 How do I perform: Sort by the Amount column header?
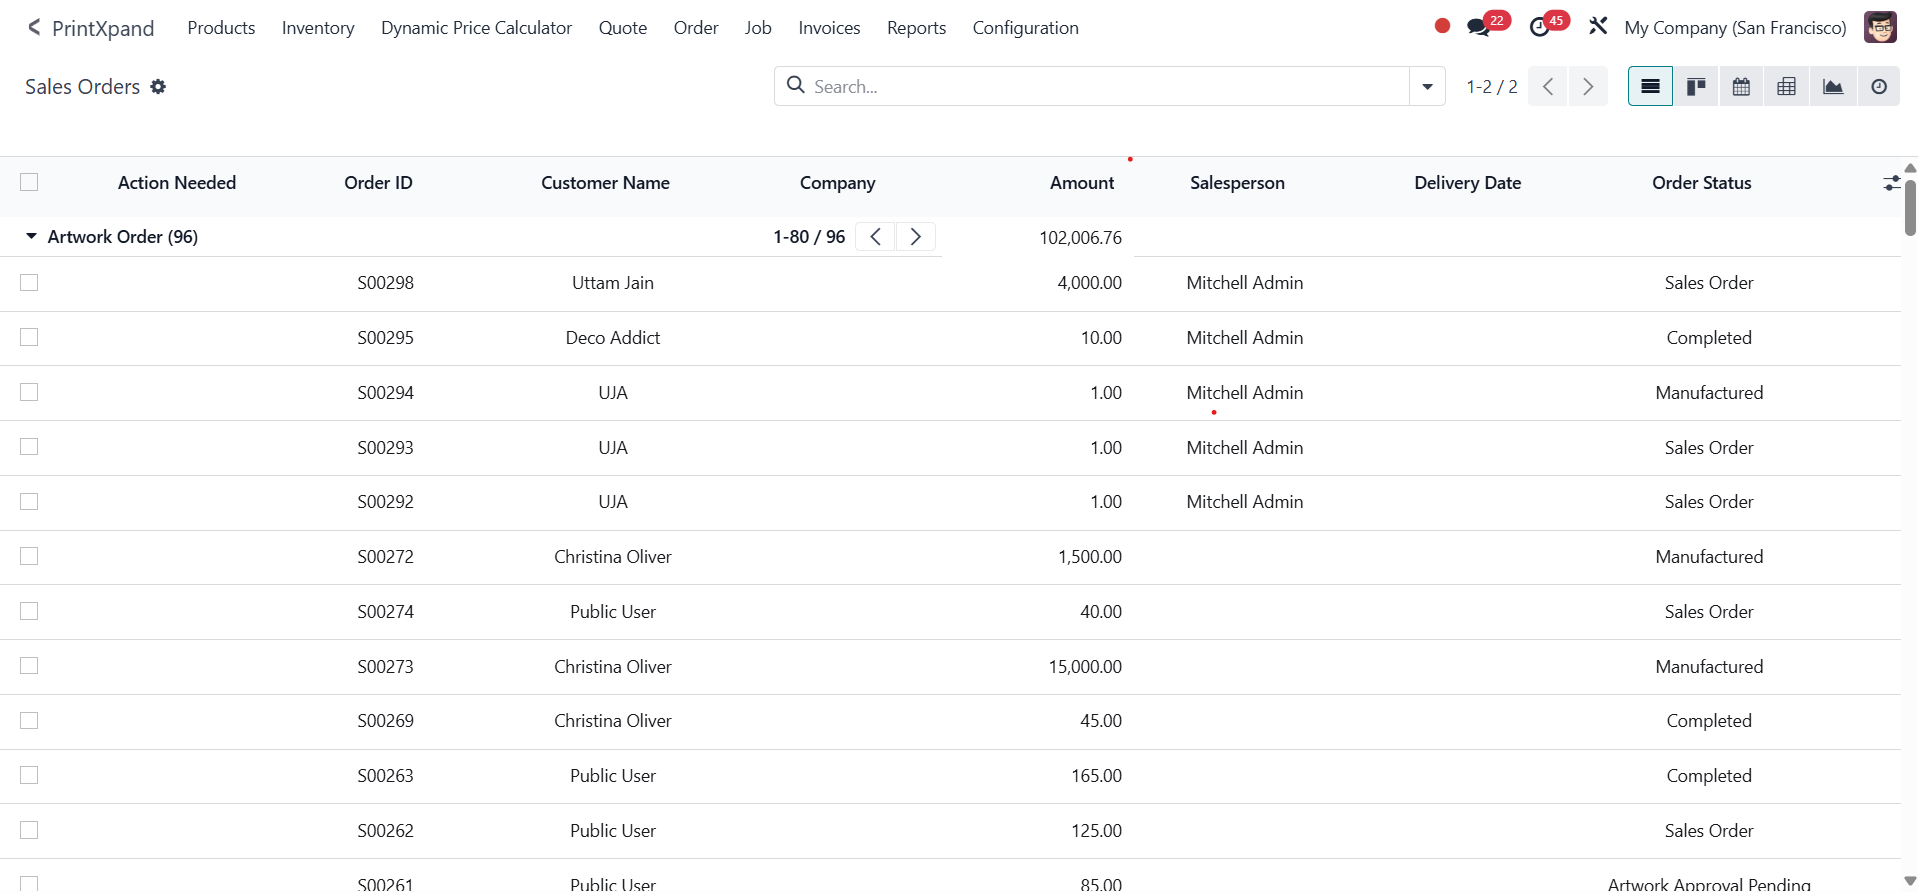pos(1081,183)
